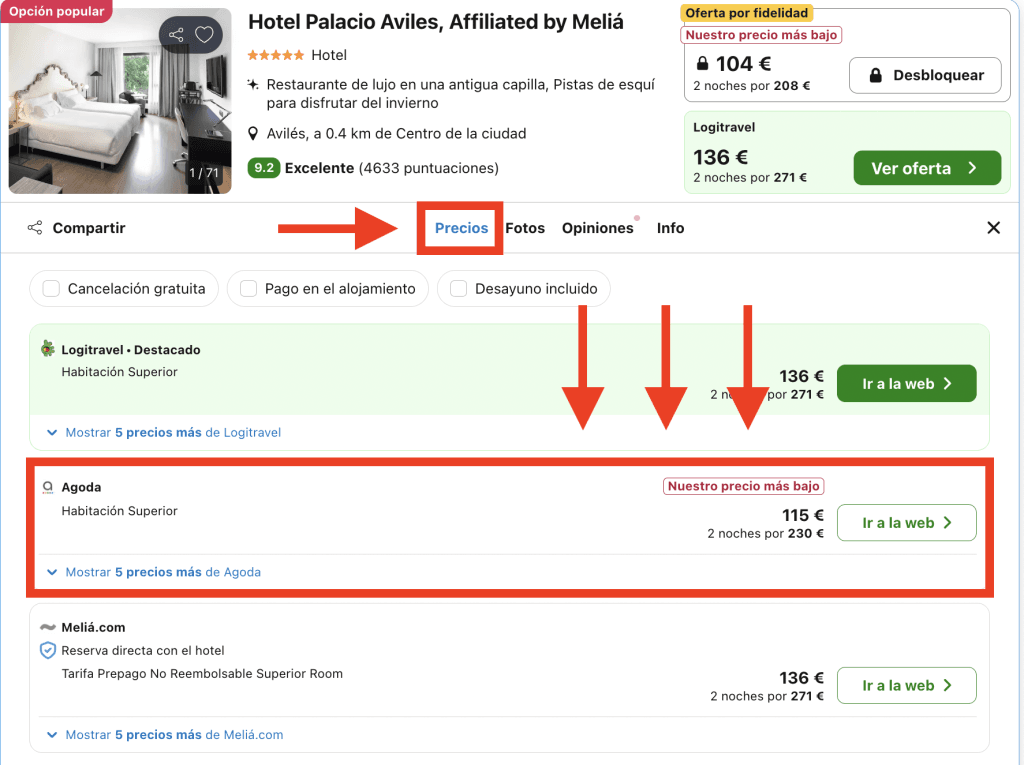Viewport: 1024px width, 765px height.
Task: Toggle Pago en el alojamiento checkbox
Action: point(249,289)
